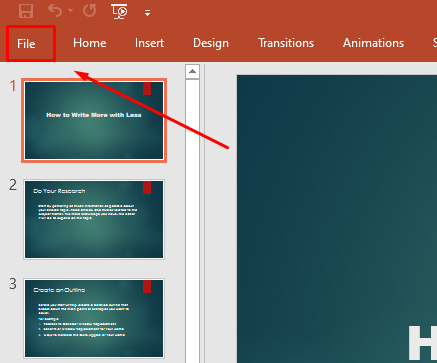The height and width of the screenshot is (363, 437).
Task: Select slide 1 thumbnail titled How to Write More
Action: point(94,120)
